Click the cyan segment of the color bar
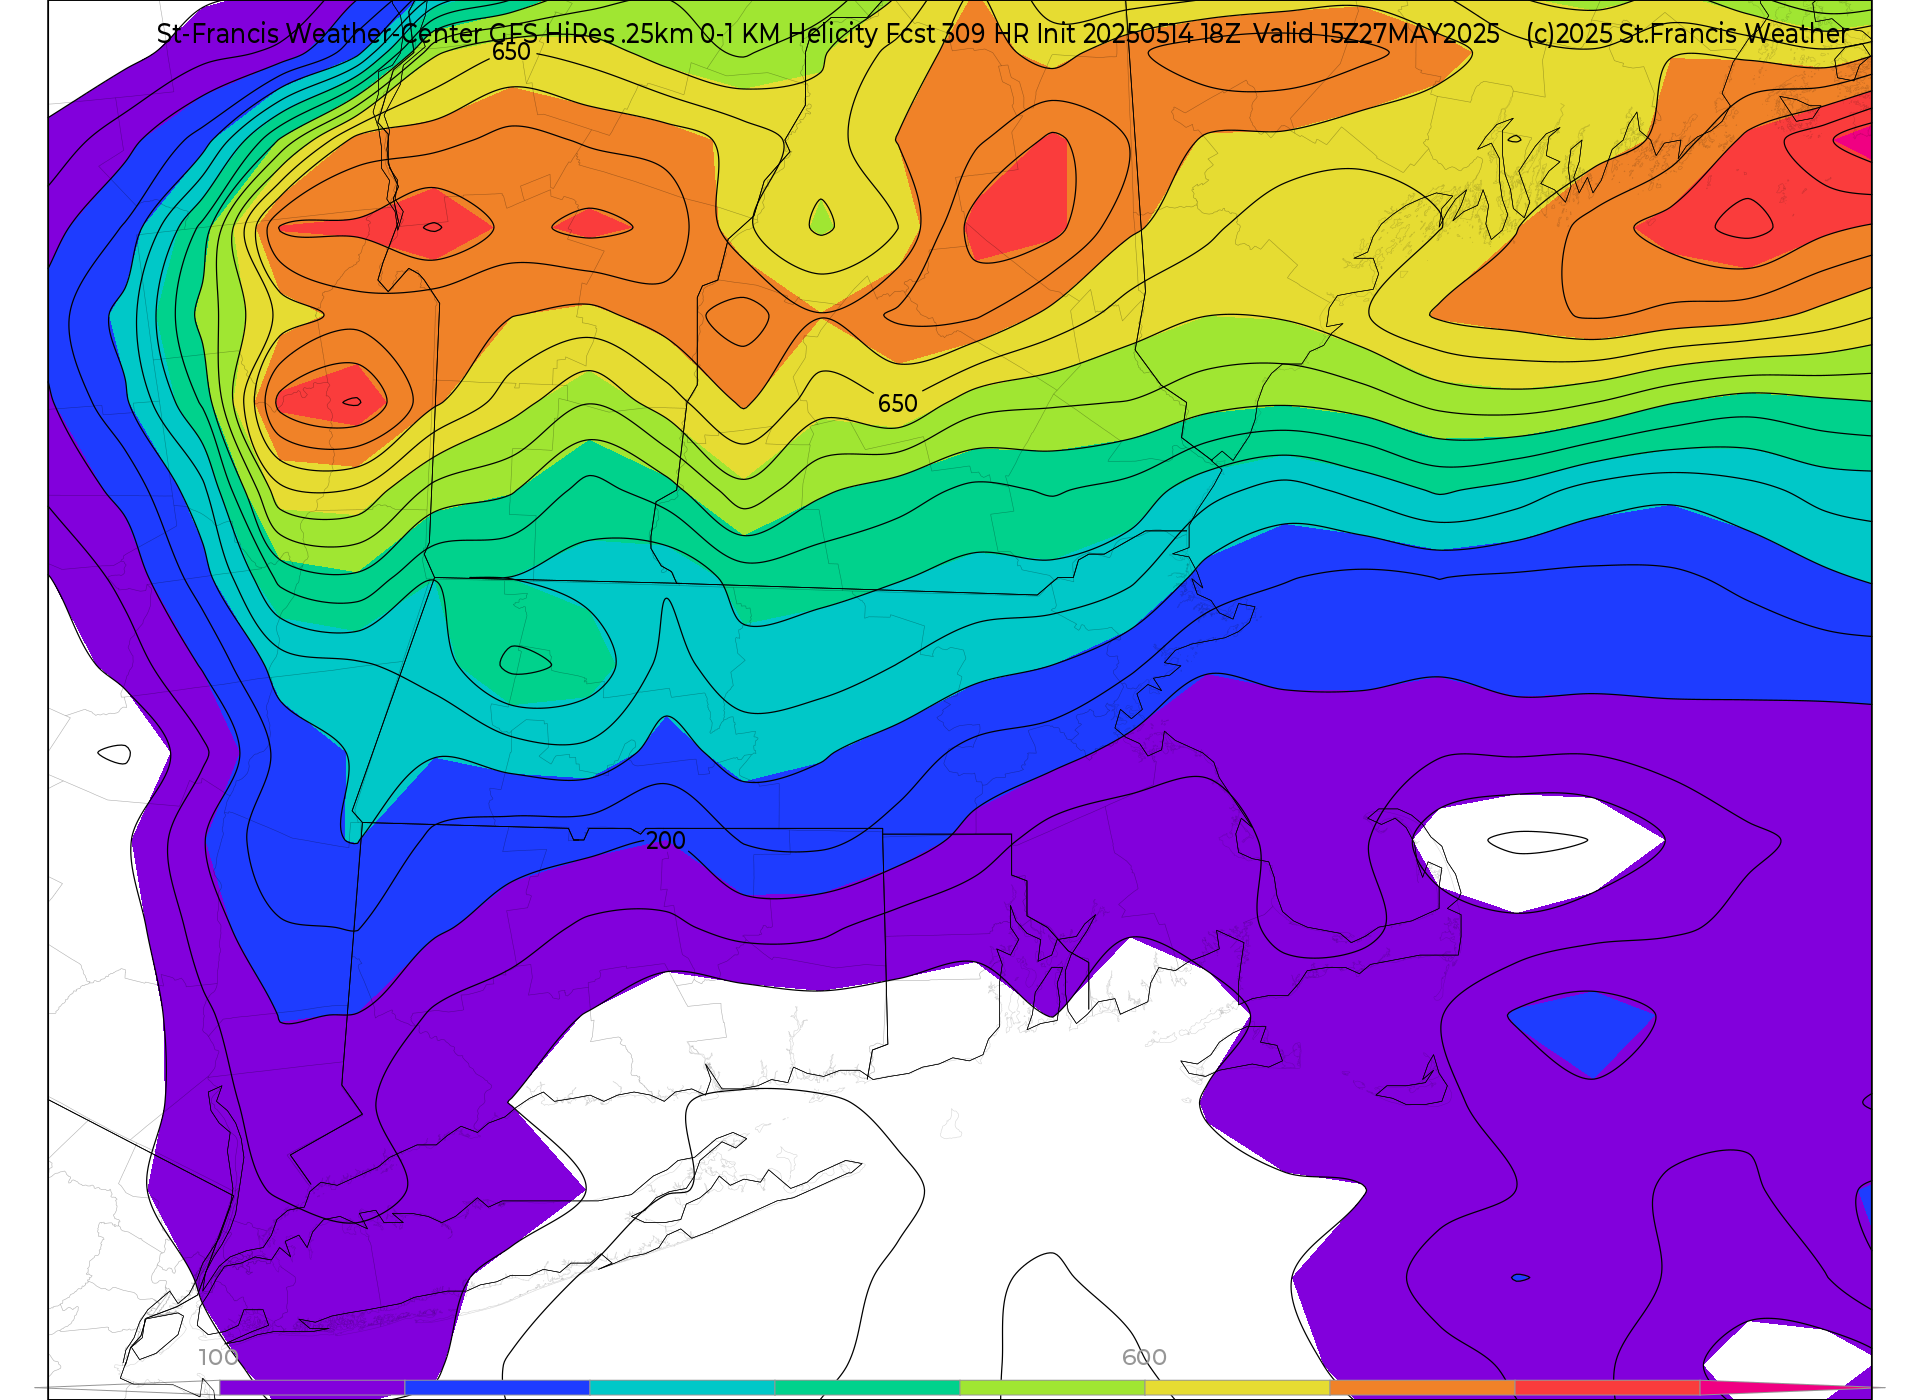Image resolution: width=1920 pixels, height=1400 pixels. point(682,1388)
